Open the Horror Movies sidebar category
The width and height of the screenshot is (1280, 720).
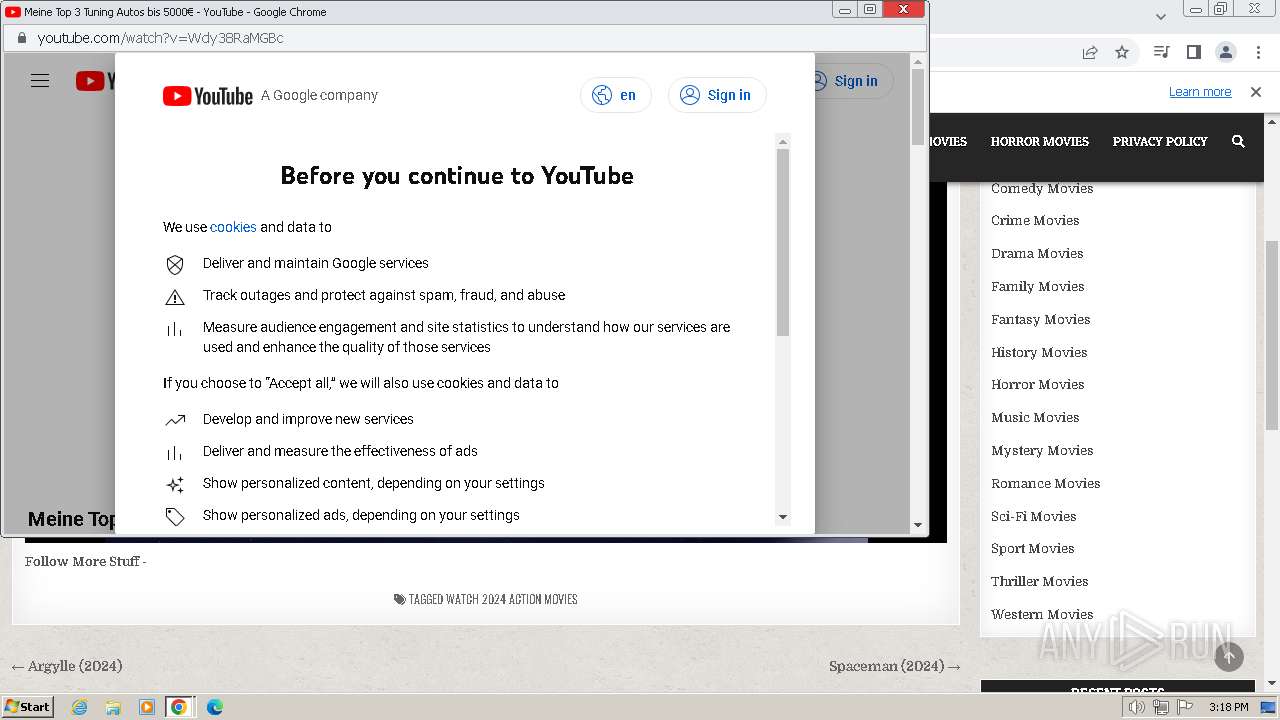click(1038, 384)
